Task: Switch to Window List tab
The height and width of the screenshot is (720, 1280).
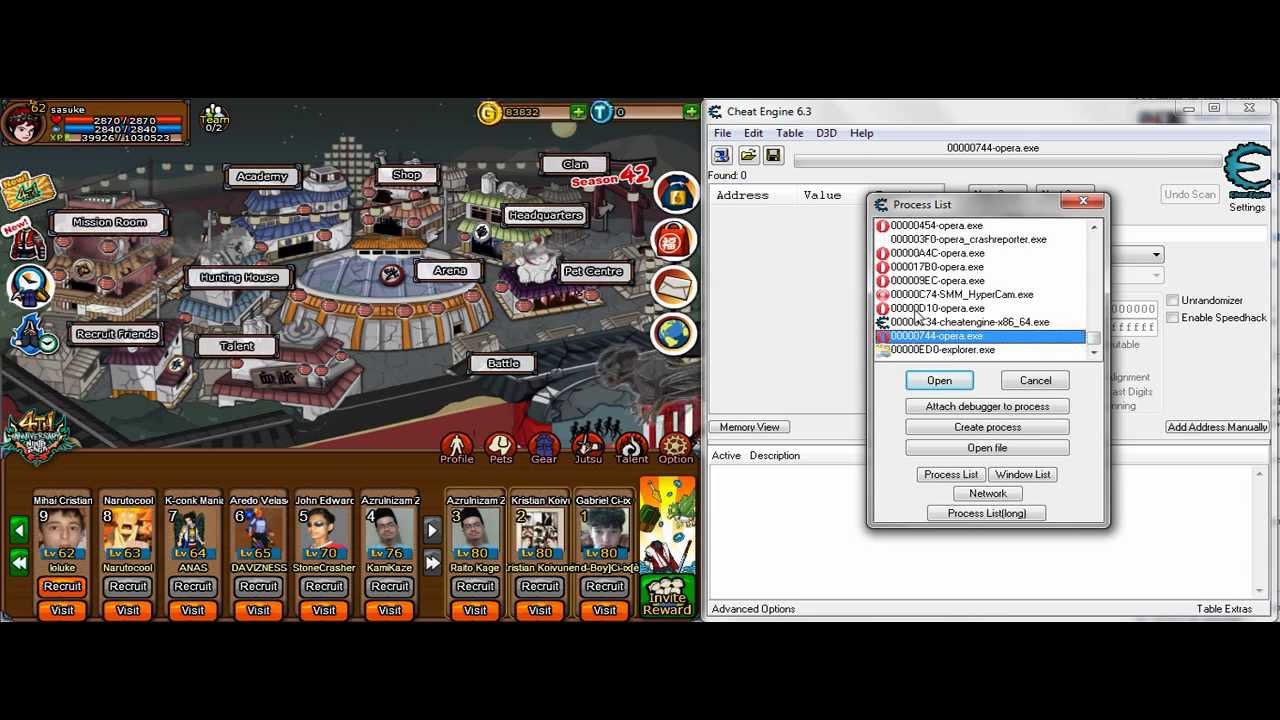Action: 1022,474
